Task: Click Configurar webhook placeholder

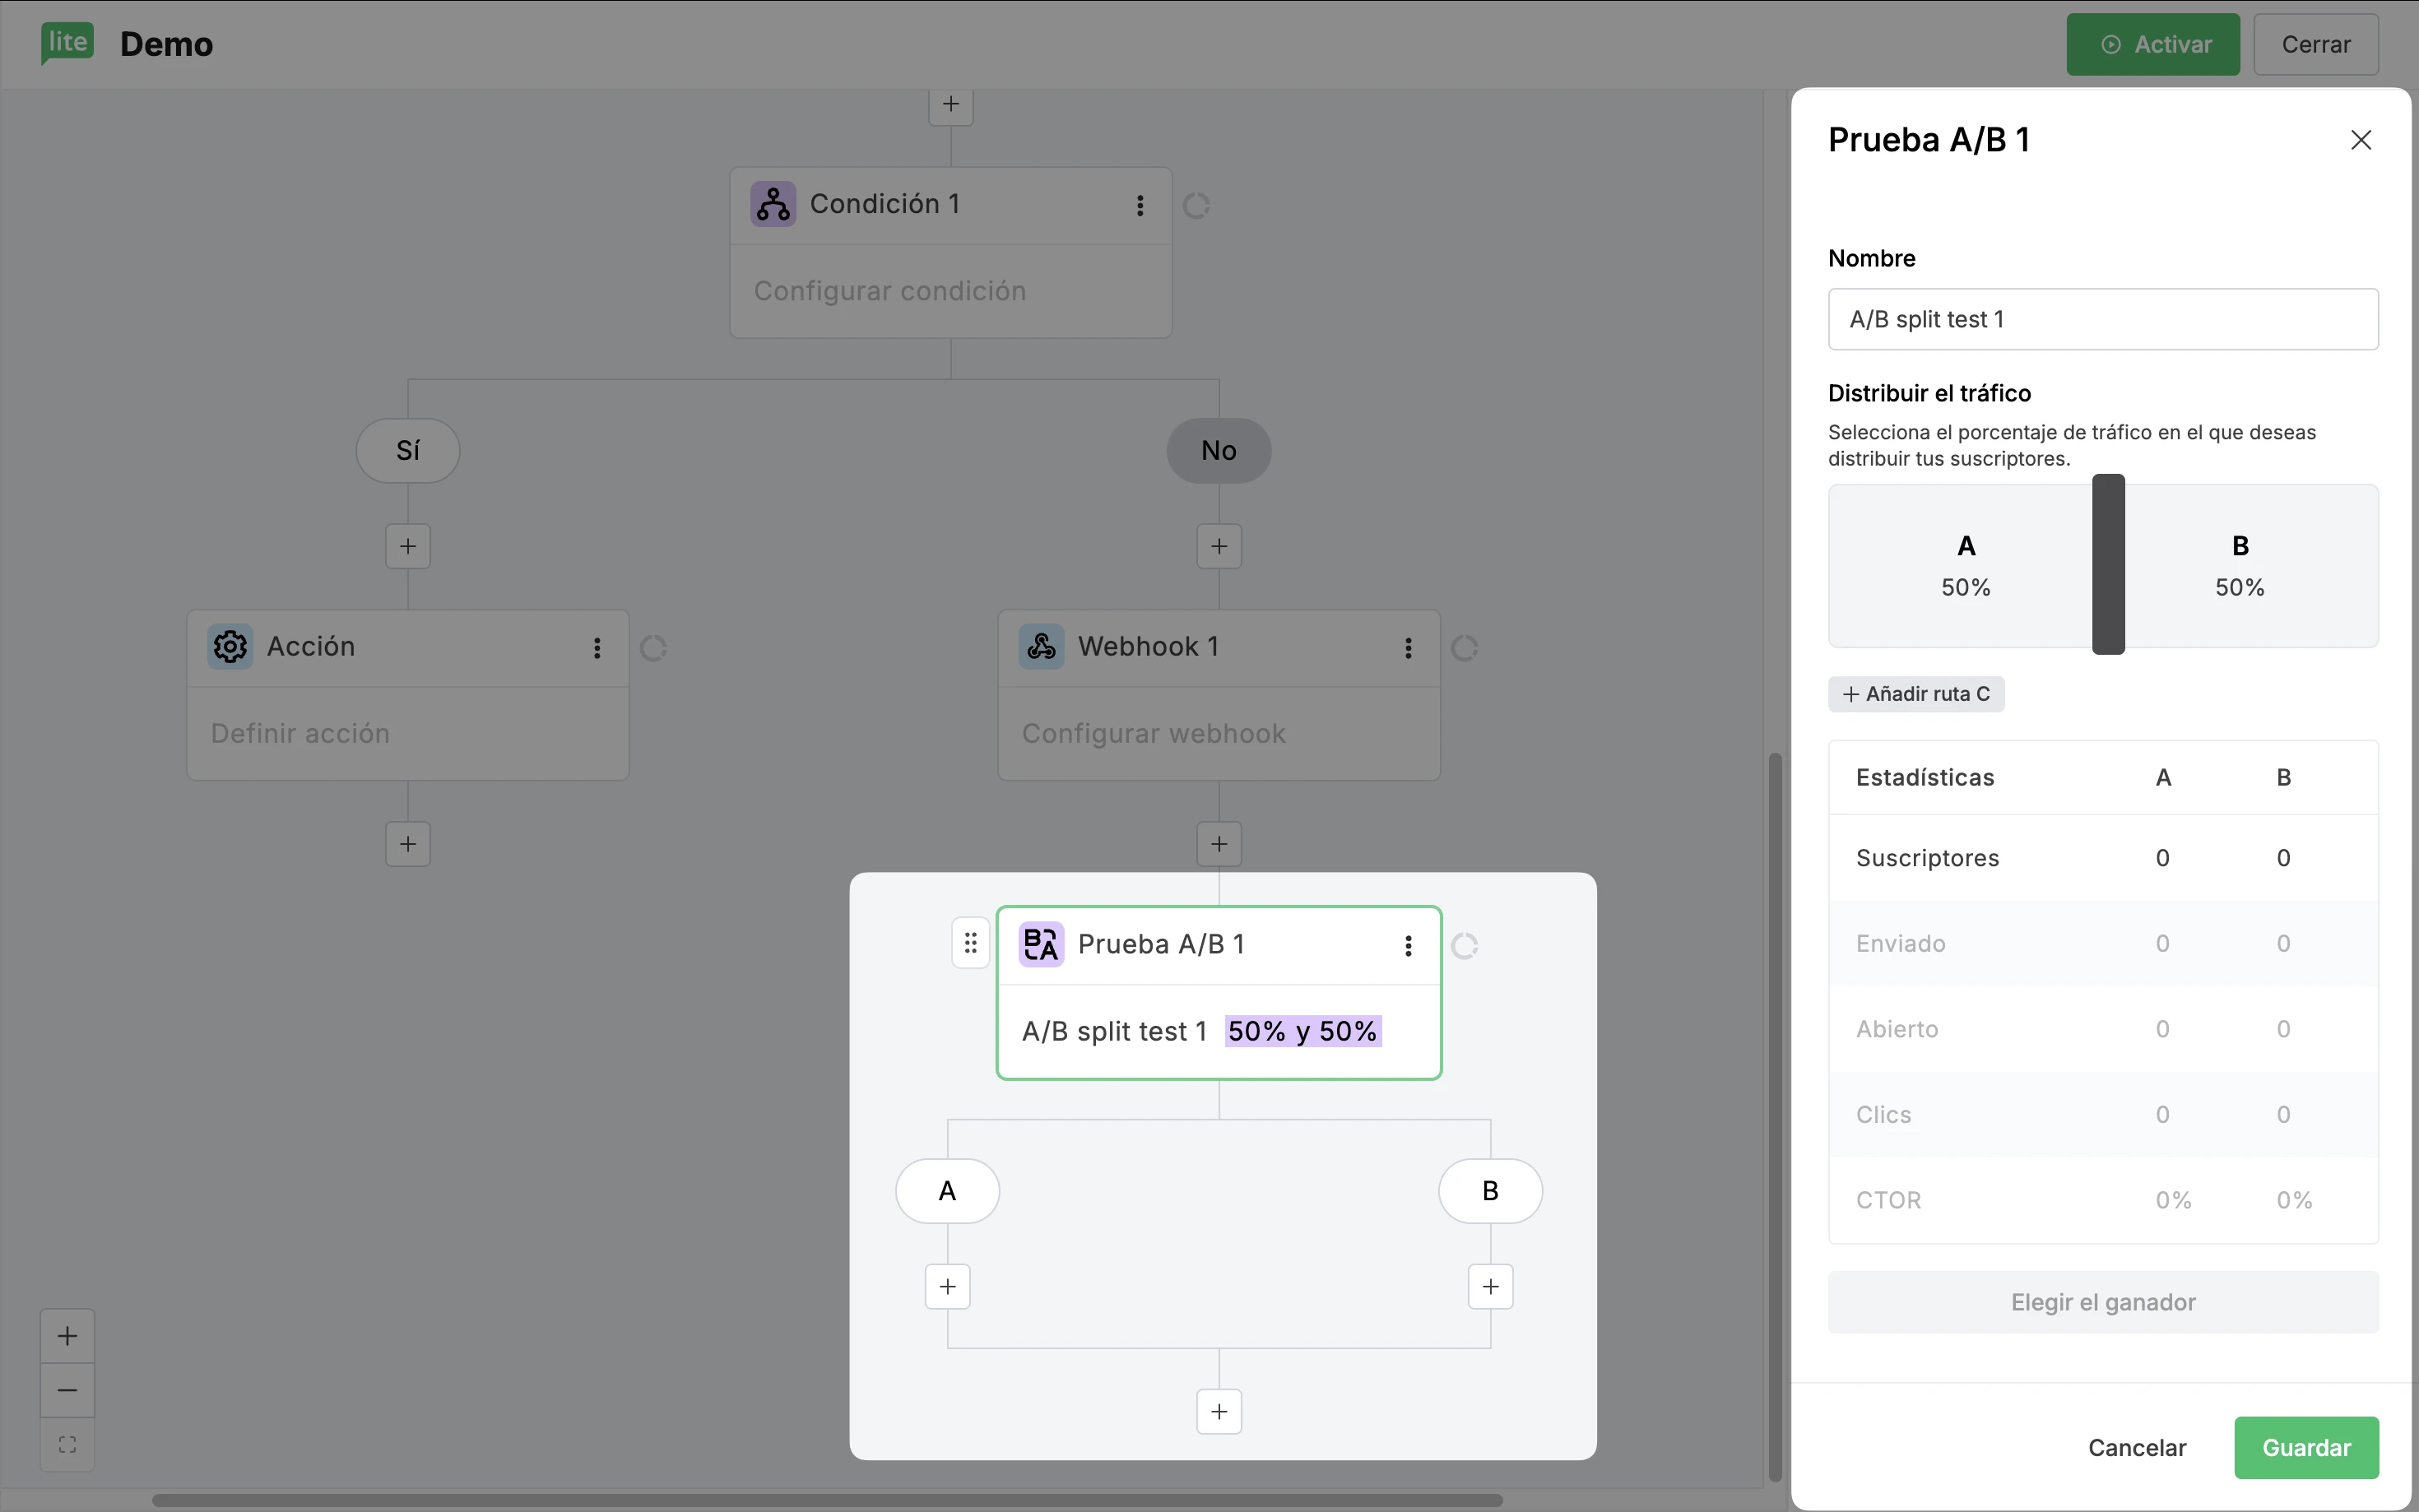Action: (x=1153, y=734)
